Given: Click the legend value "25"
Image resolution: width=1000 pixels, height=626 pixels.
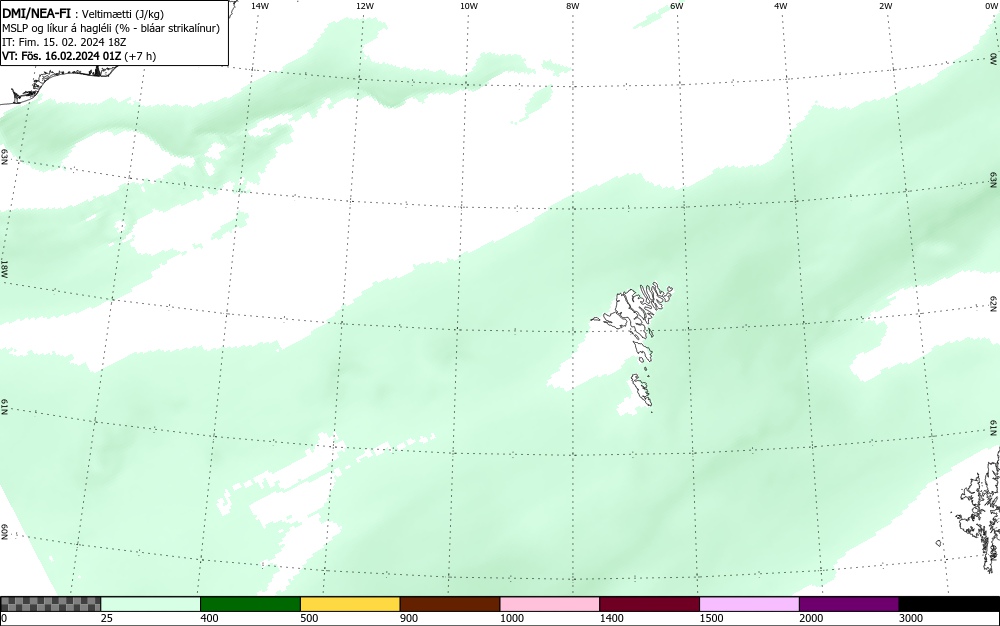Looking at the screenshot, I should click(x=107, y=618).
